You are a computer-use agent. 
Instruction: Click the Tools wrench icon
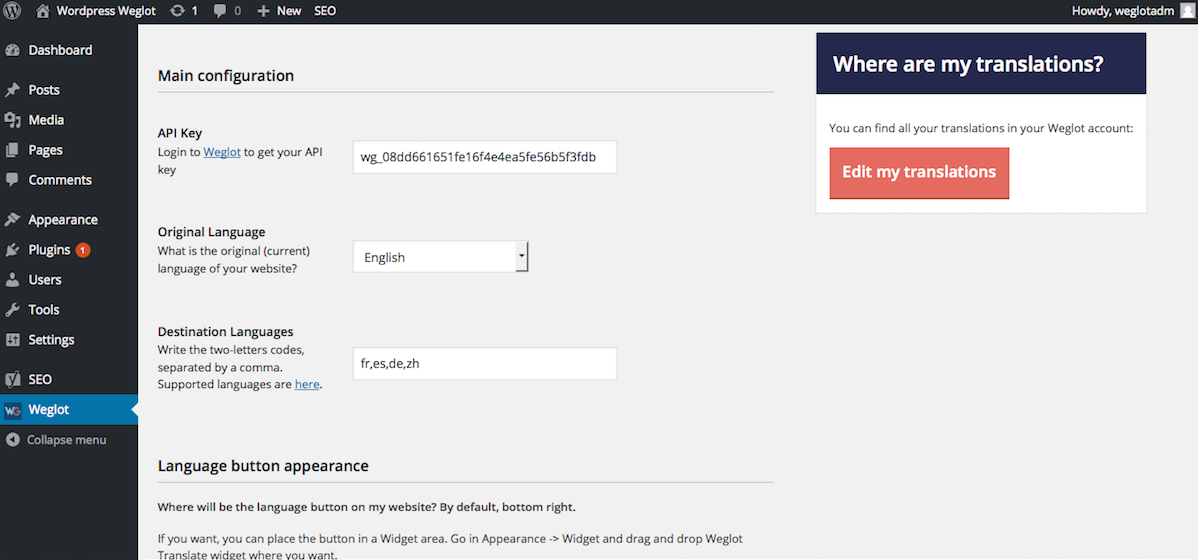[12, 309]
